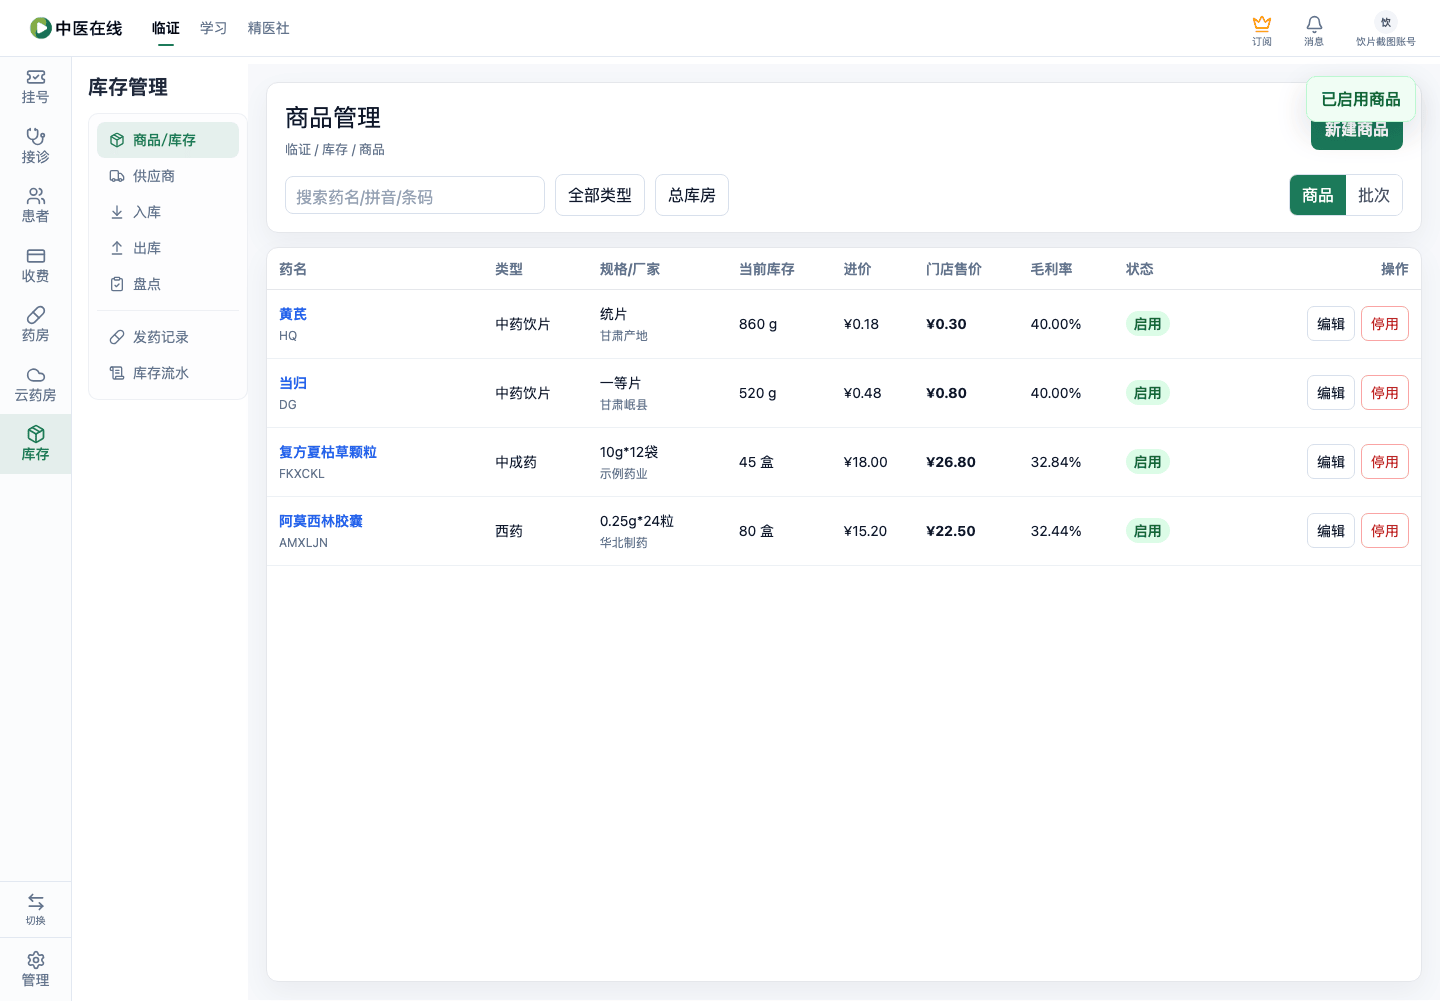Screen dimensions: 1440x1001
Task: Switch to the 精医社 top tab
Action: pyautogui.click(x=269, y=28)
